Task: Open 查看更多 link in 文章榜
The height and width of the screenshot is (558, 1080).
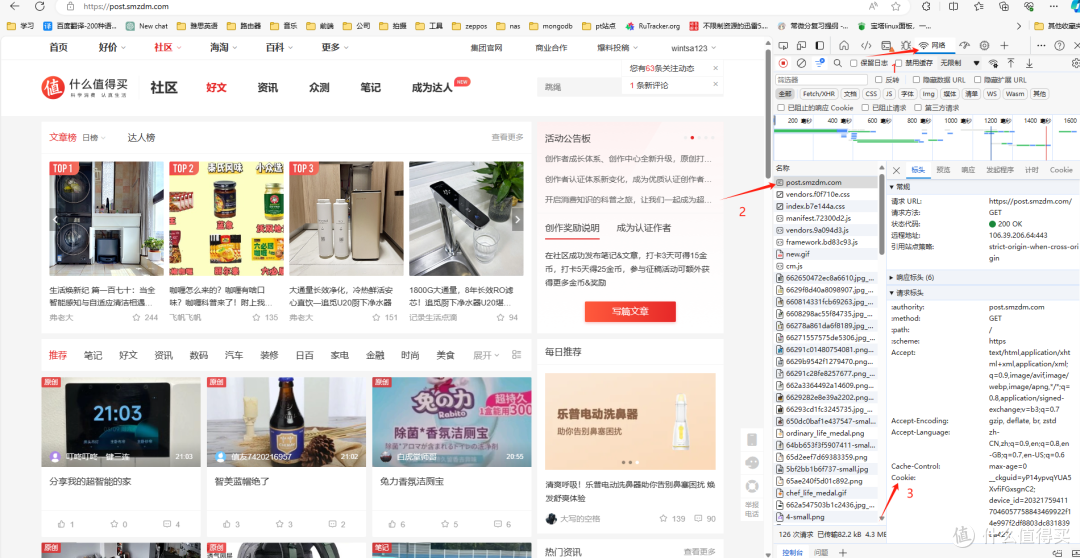Action: (507, 138)
